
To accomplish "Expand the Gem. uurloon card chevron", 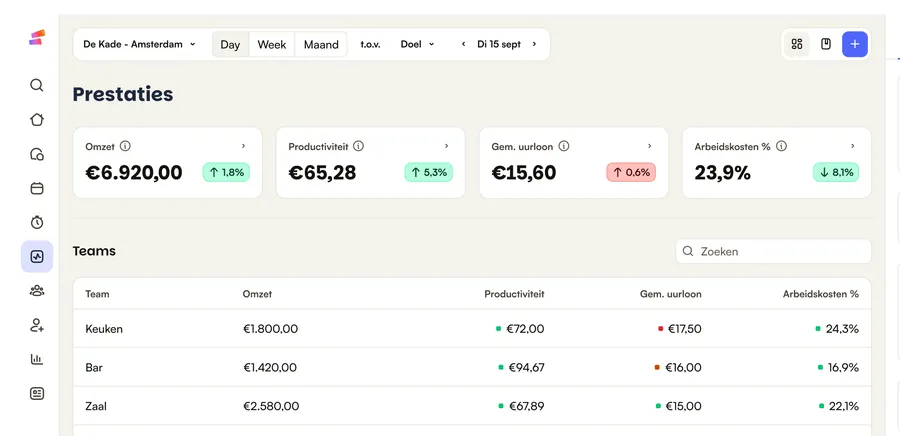I will 650,146.
